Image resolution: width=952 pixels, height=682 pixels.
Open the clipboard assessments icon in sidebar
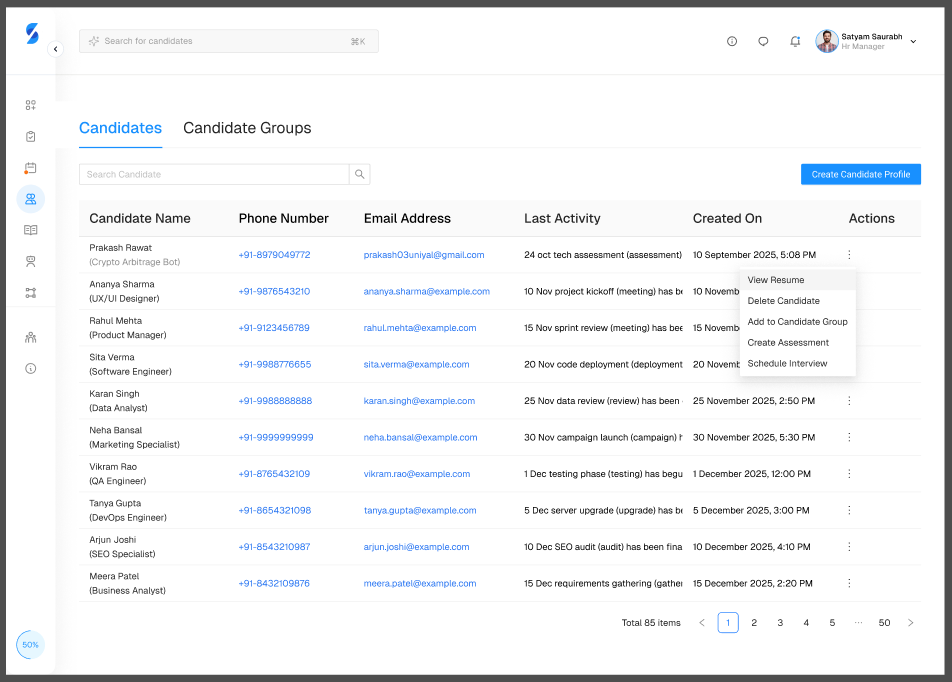click(x=31, y=136)
